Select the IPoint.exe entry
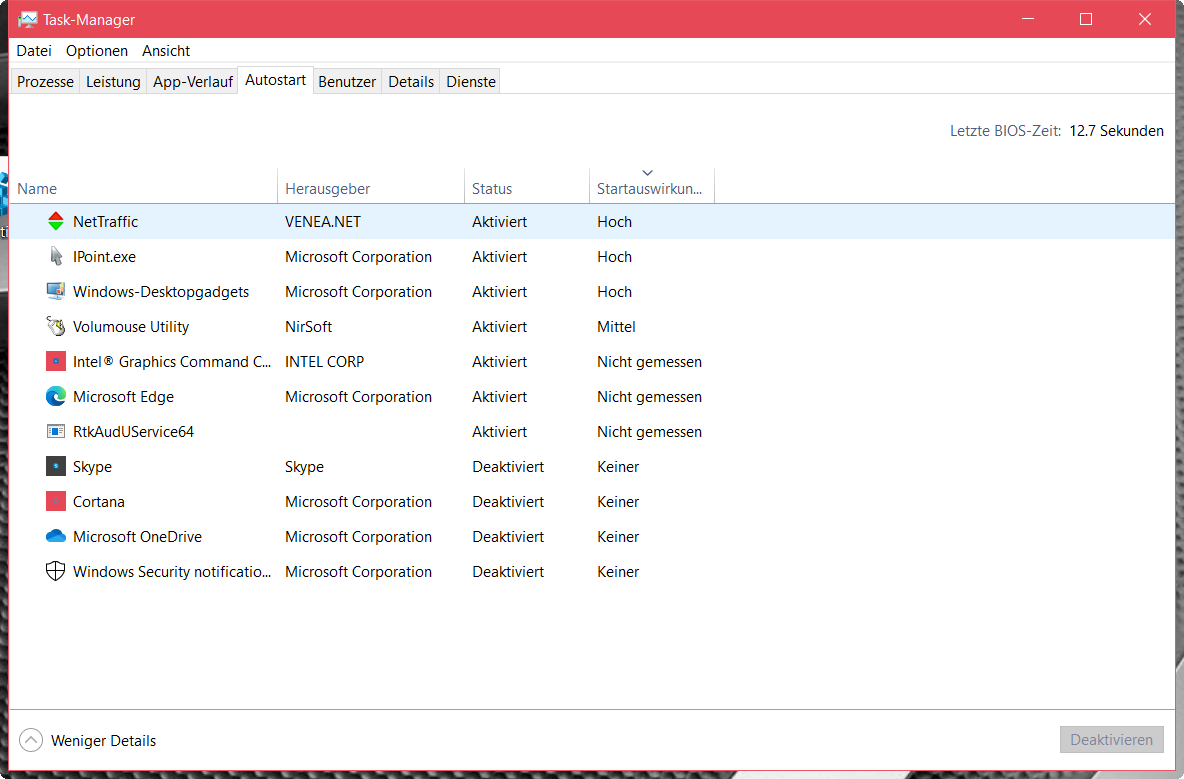1184x779 pixels. coord(104,257)
